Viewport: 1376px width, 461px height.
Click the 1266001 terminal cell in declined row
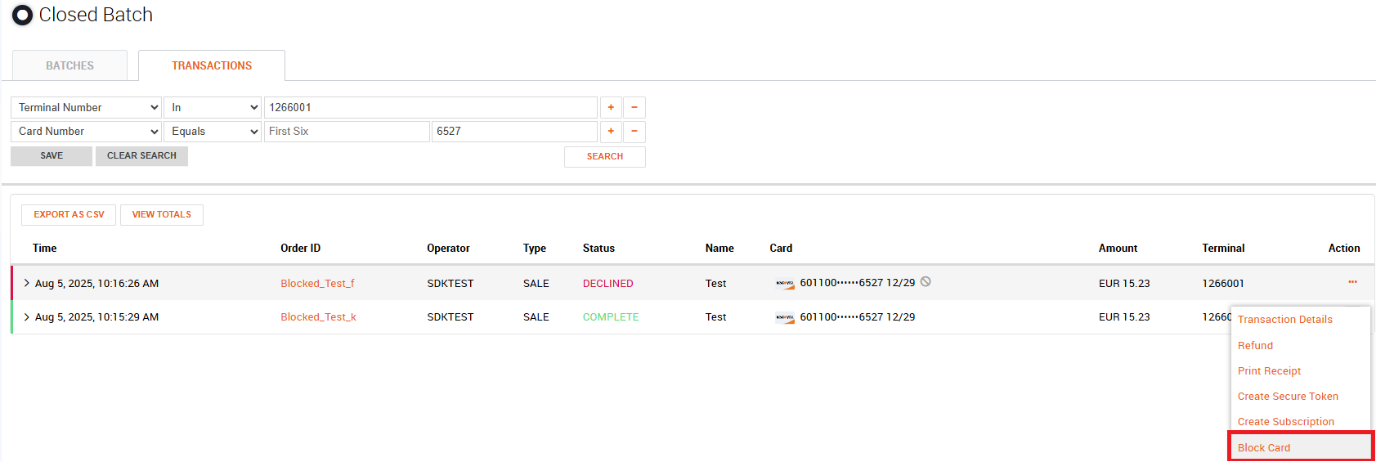click(1223, 284)
